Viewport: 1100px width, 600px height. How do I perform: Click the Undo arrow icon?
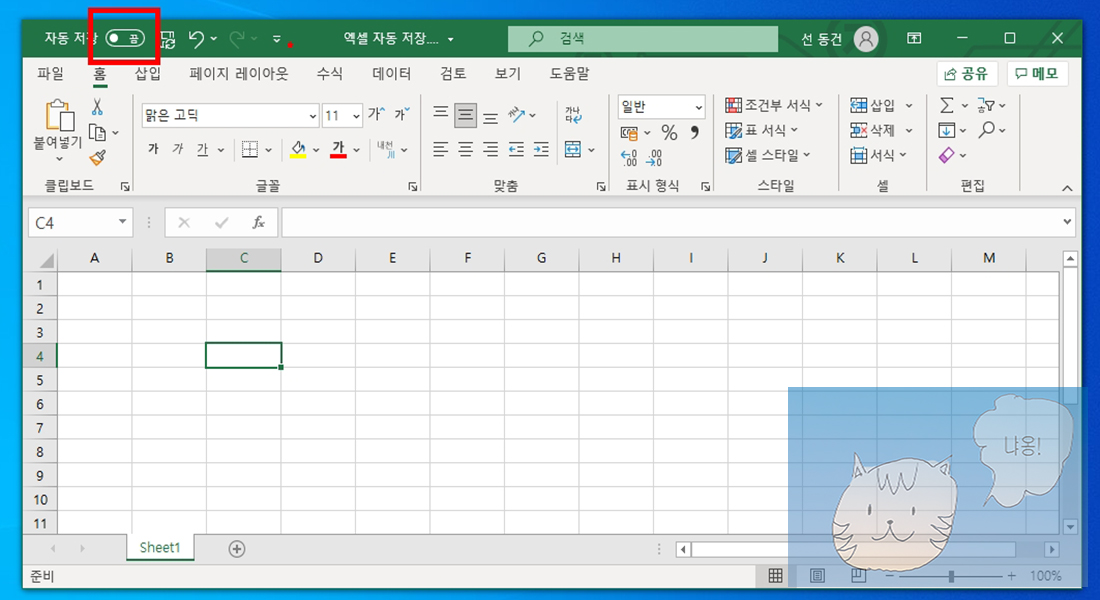[x=196, y=39]
